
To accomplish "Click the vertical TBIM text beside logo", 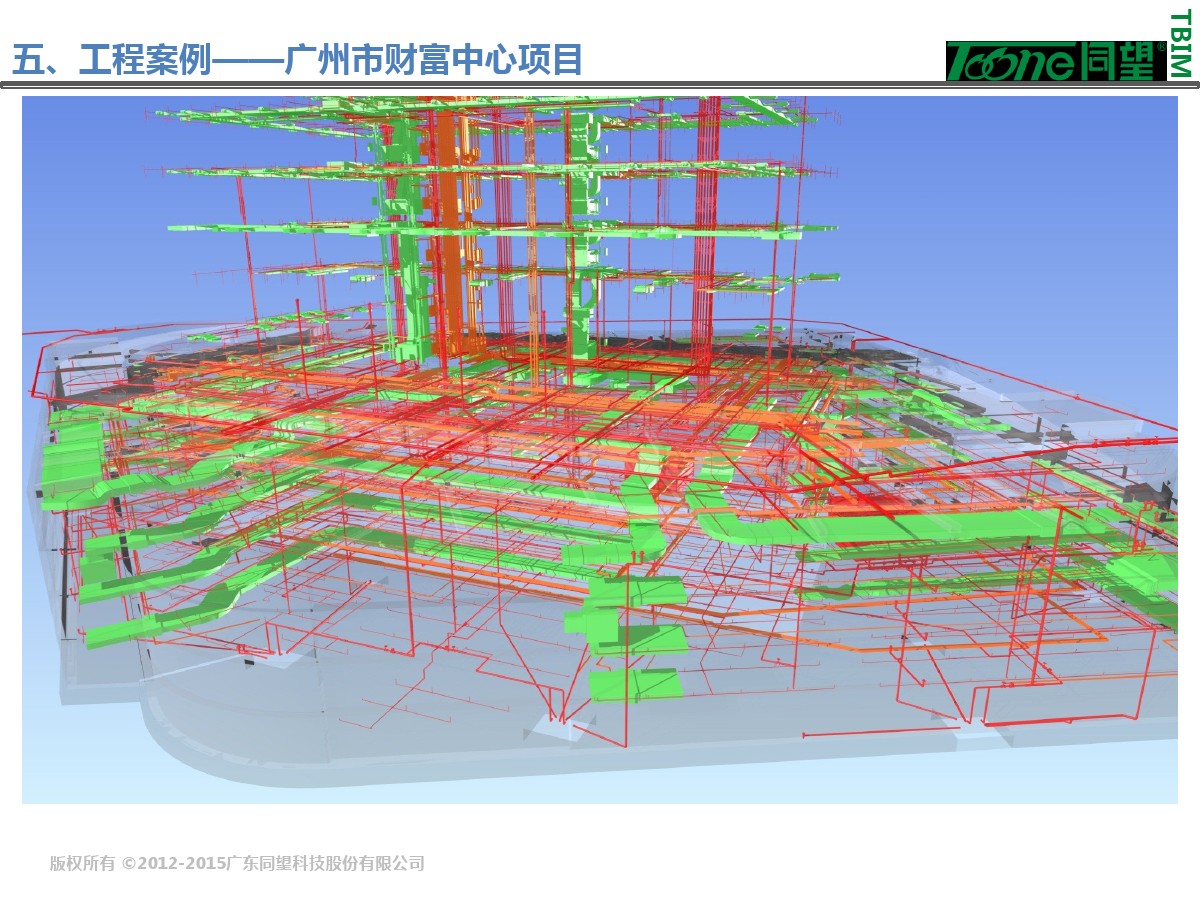I will pyautogui.click(x=1180, y=44).
